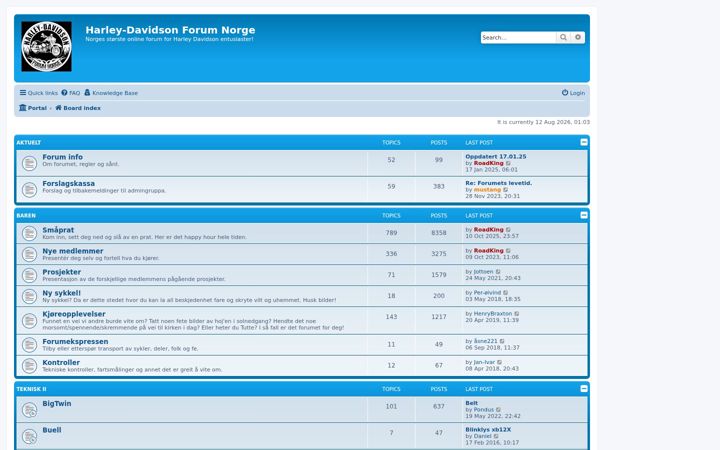Jump to latest post in Ny sykkel!
The width and height of the screenshot is (720, 450).
[506, 293]
